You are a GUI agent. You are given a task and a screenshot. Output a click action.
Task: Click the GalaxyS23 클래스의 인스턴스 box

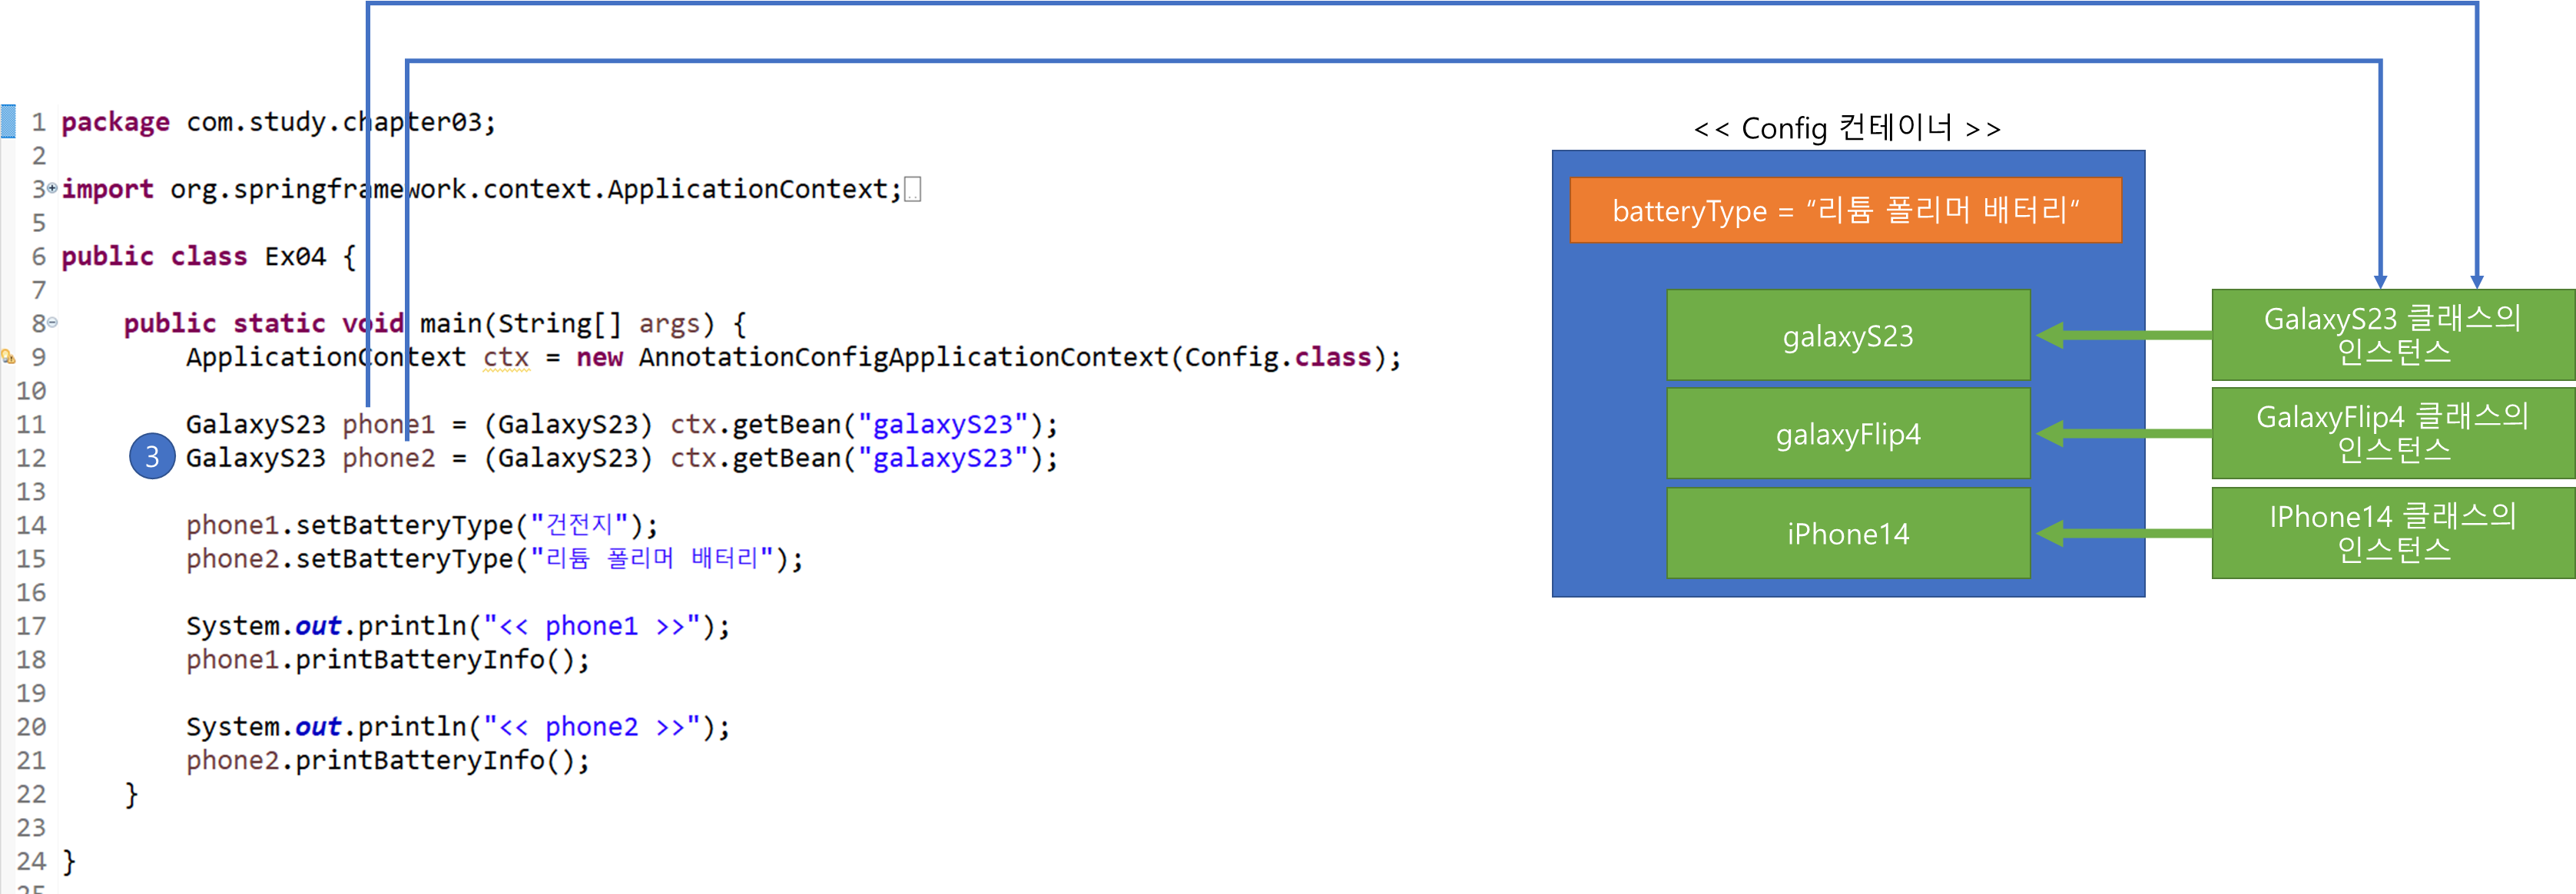click(2392, 335)
